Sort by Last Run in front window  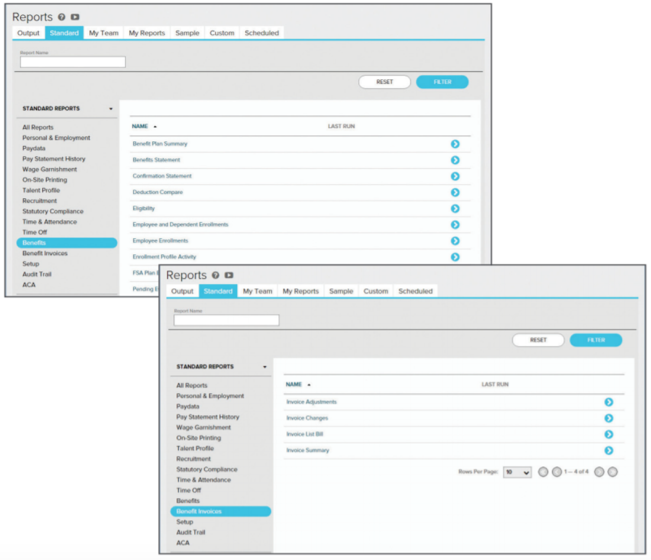point(495,384)
